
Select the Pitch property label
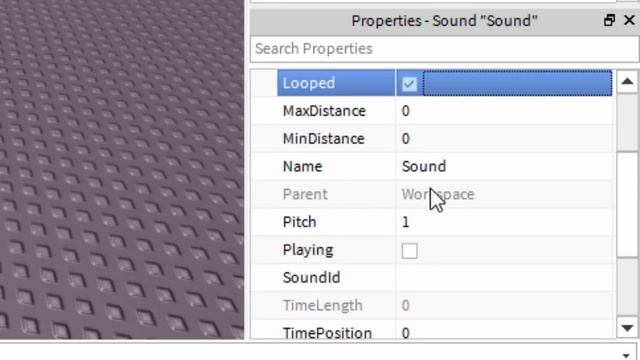[299, 222]
